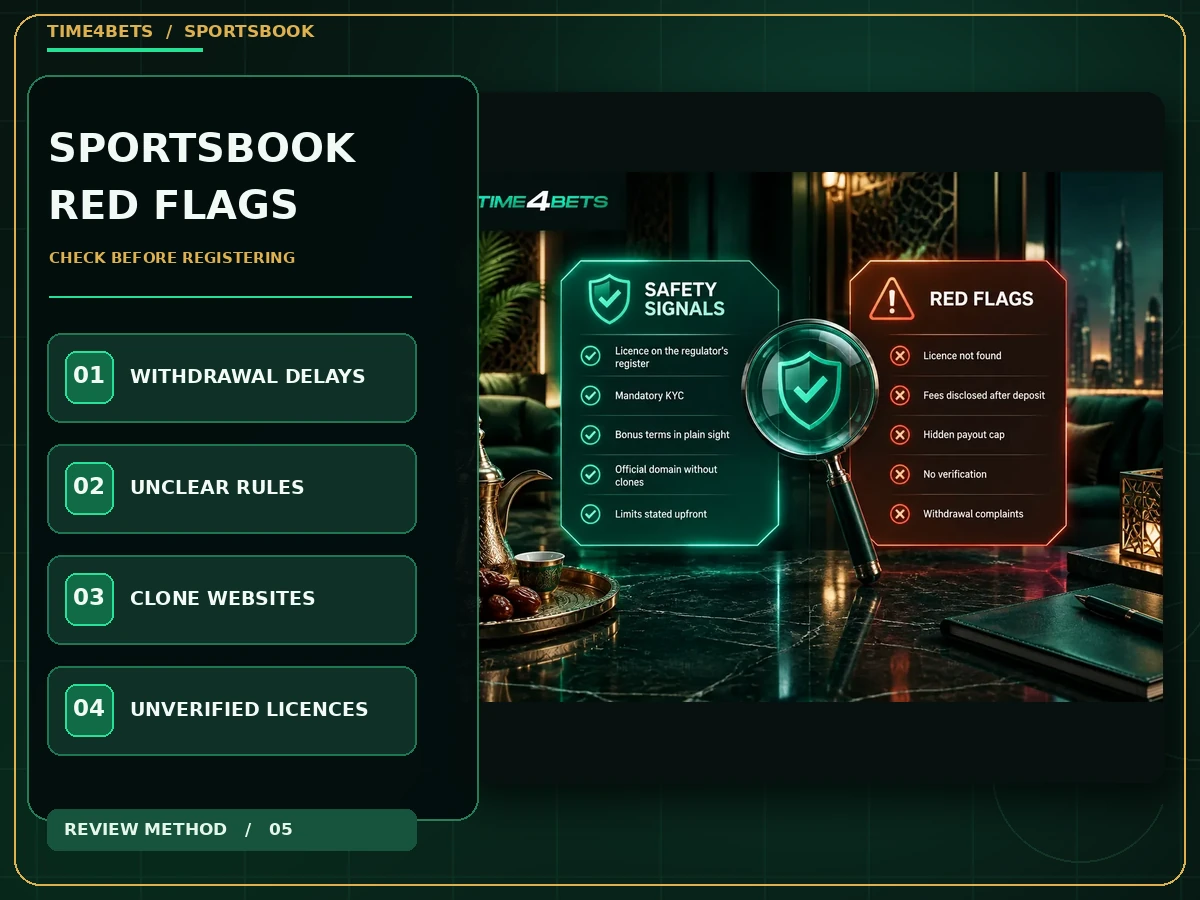1200x900 pixels.
Task: Click text Licence on the regulator's register
Action: [x=671, y=357]
